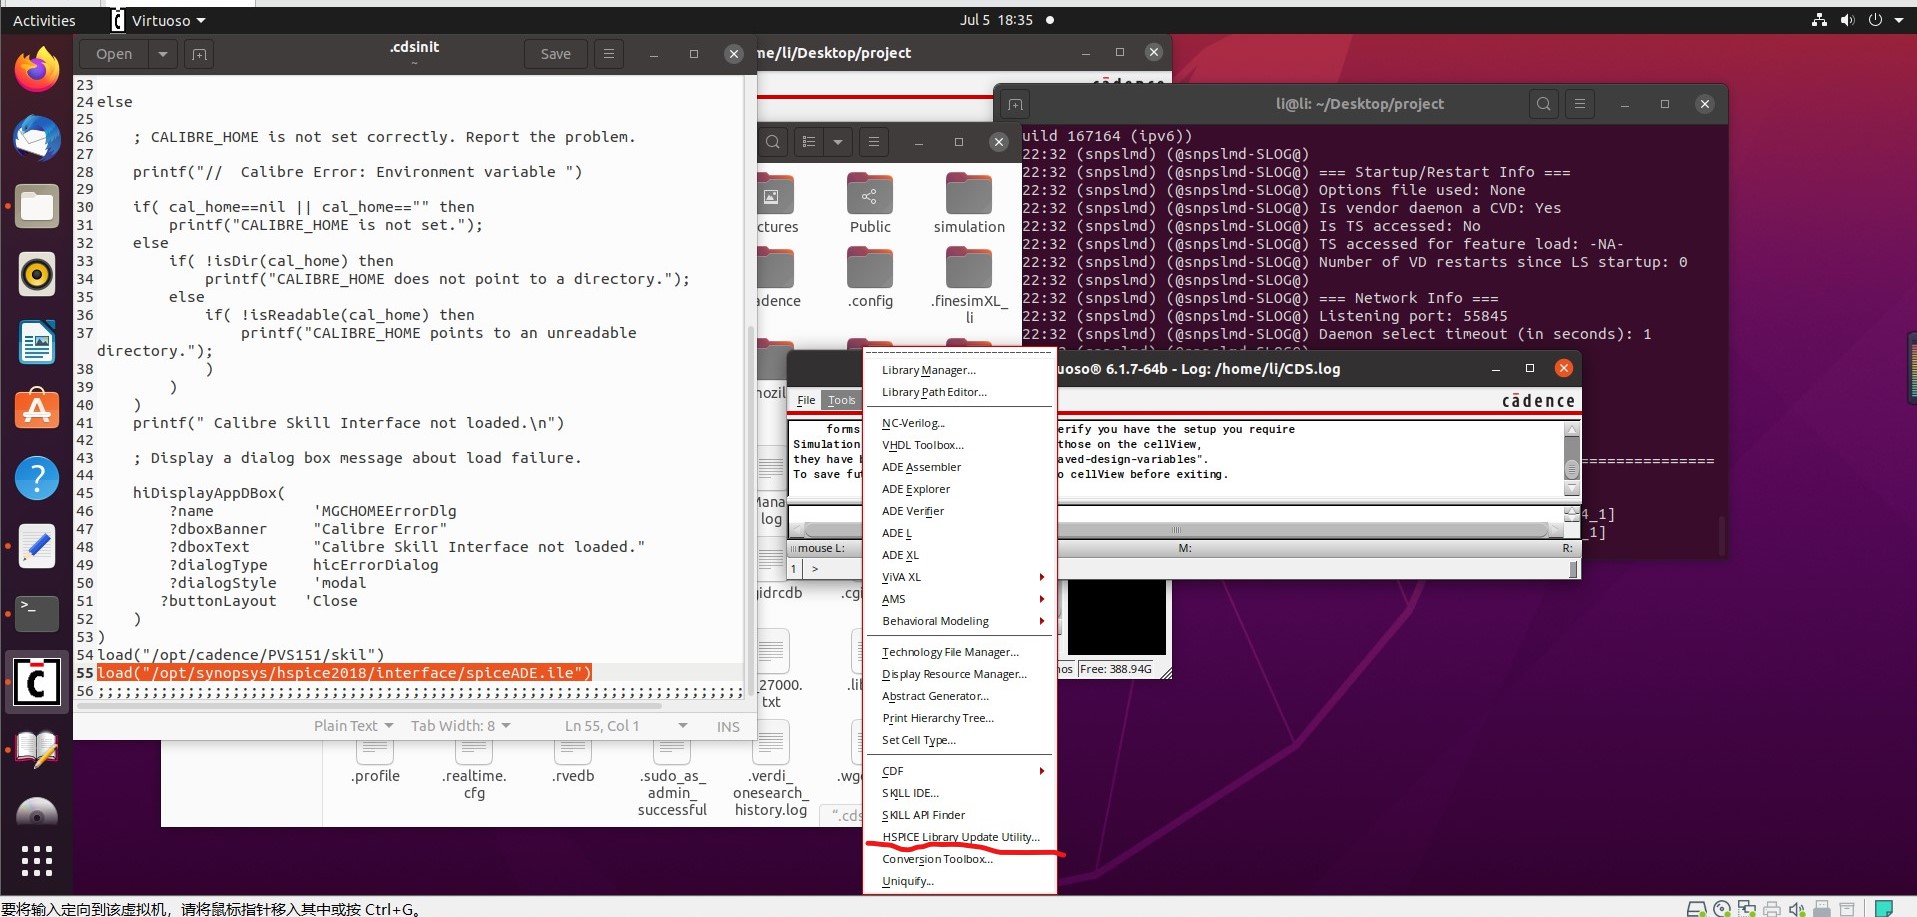Open the File menu in the Virtuoso log window
The height and width of the screenshot is (917, 1917).
(805, 400)
